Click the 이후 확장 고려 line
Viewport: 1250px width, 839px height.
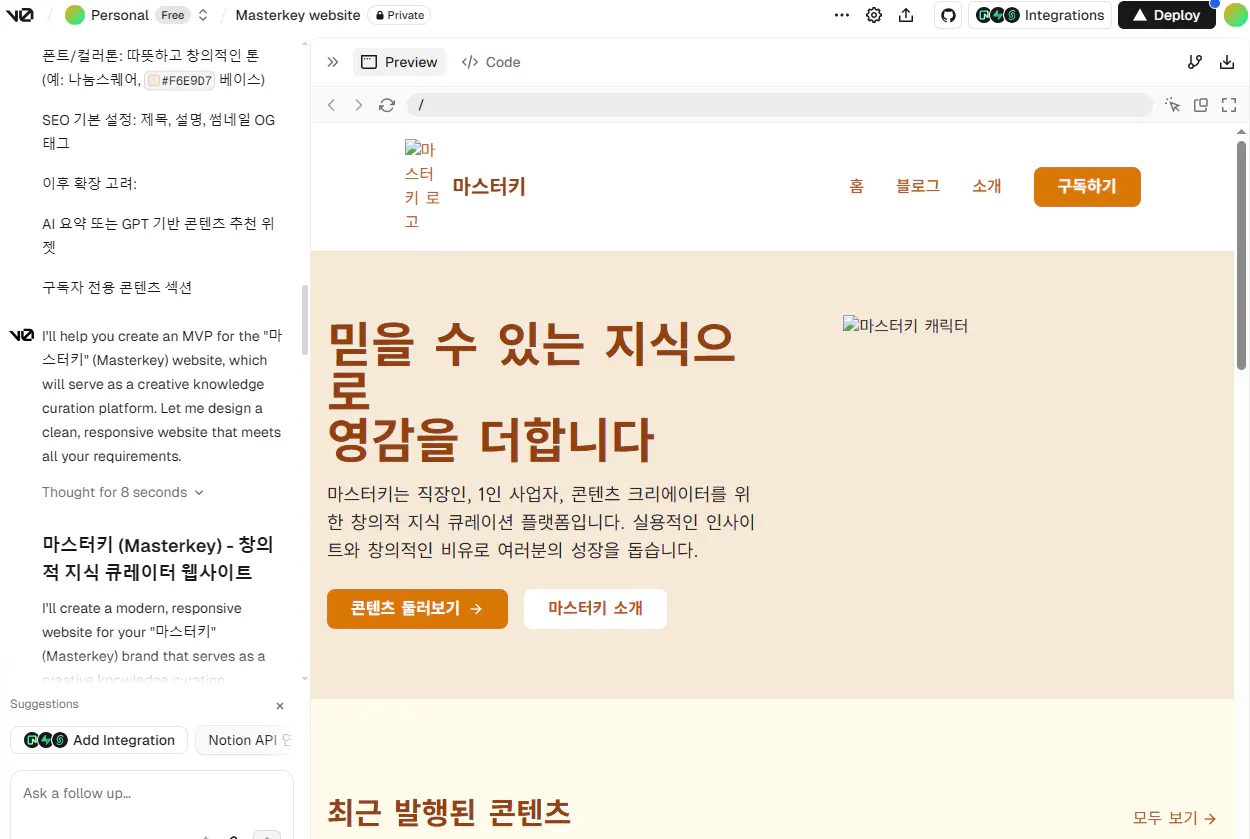89,183
